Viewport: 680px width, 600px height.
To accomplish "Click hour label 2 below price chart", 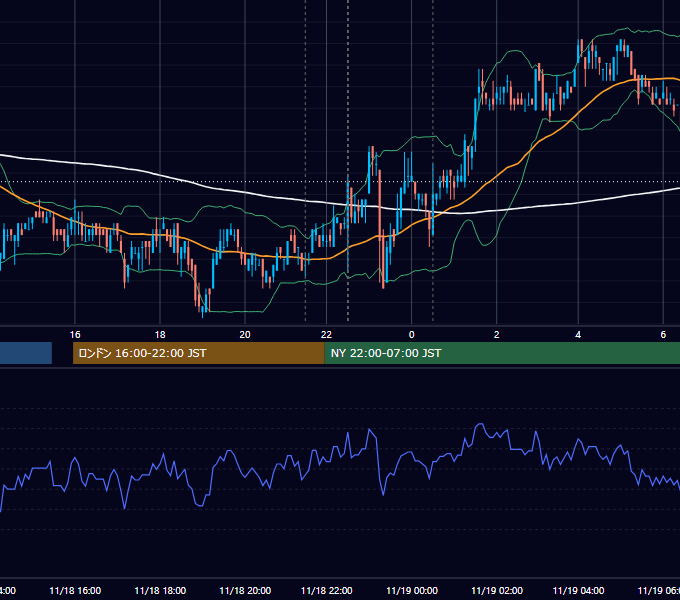I will click(x=497, y=334).
